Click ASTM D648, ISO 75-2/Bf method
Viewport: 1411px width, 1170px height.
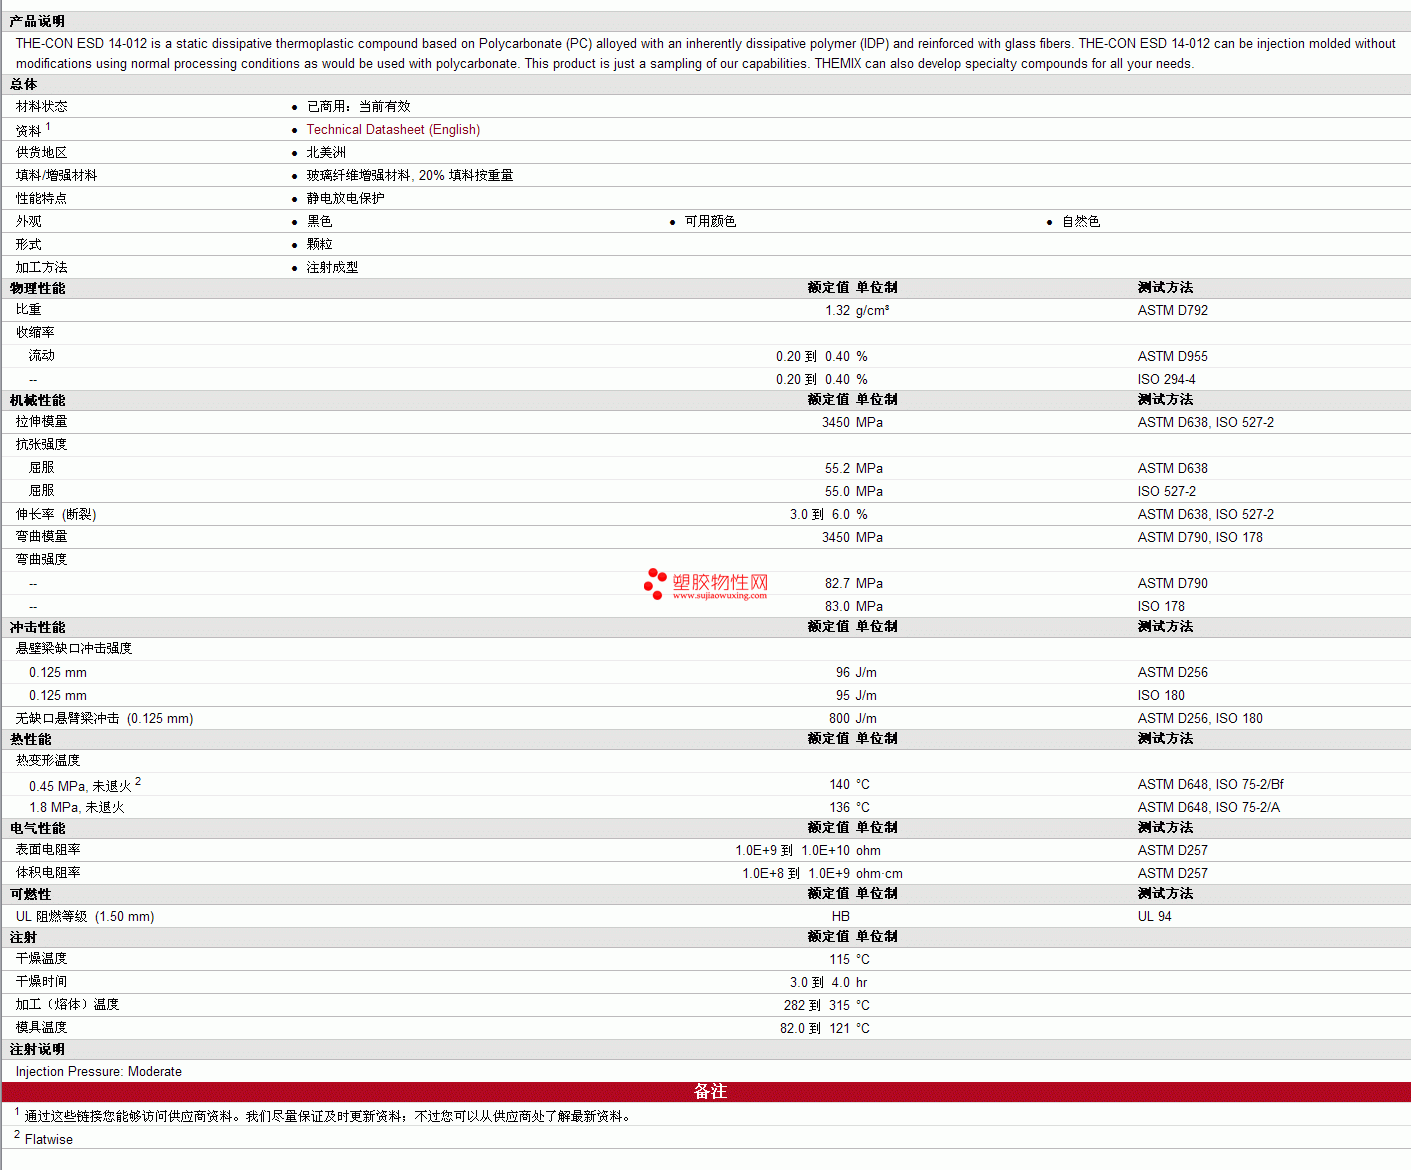click(1211, 785)
